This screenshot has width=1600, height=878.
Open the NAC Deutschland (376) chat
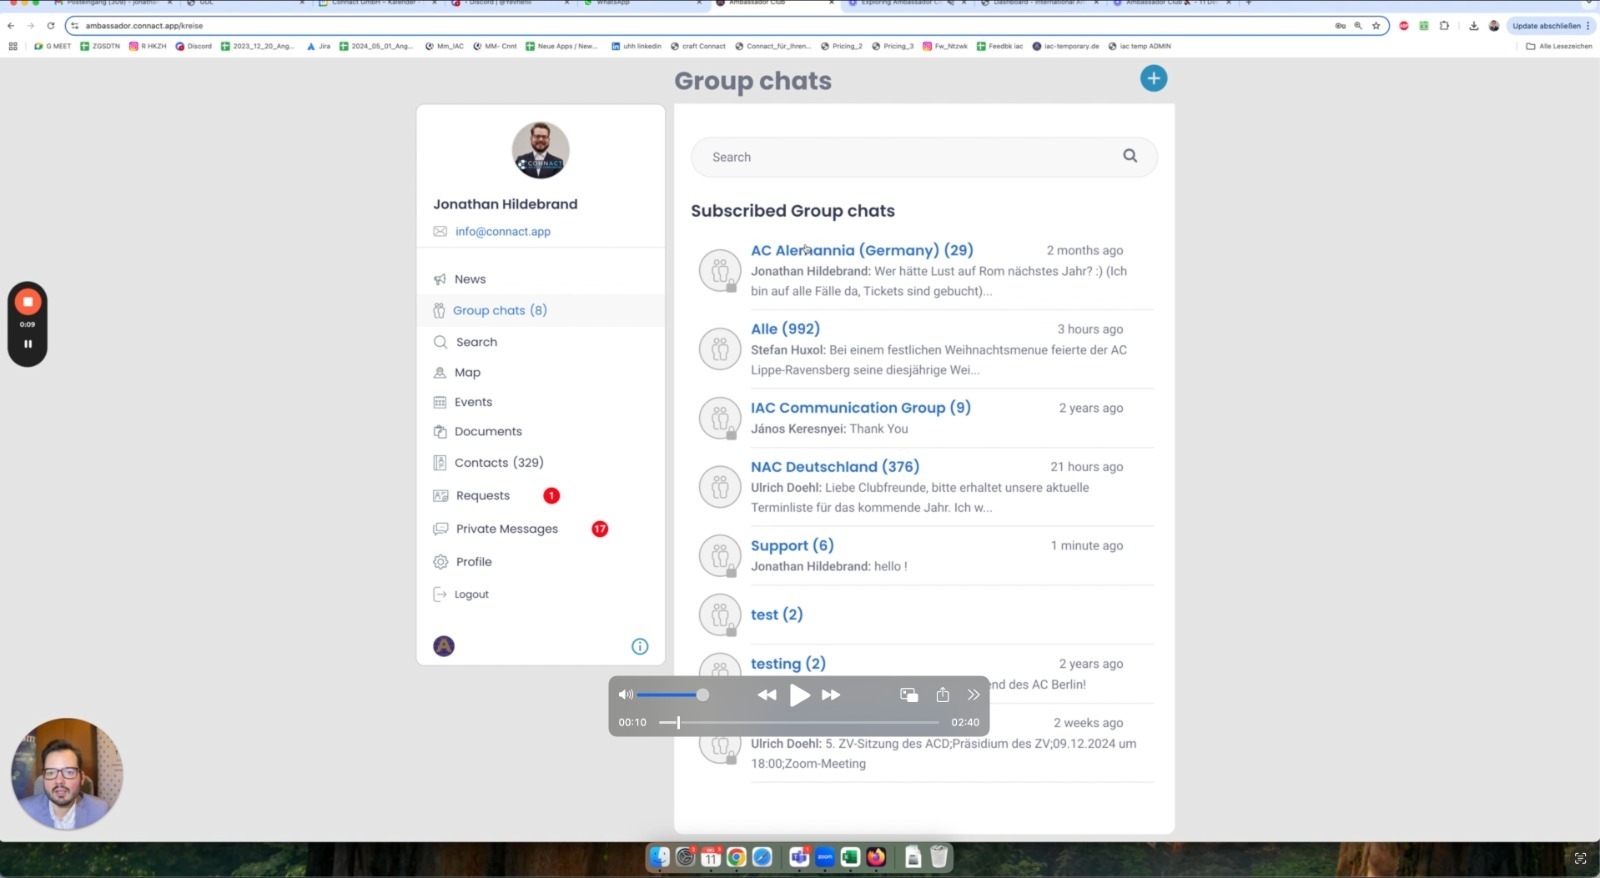(835, 467)
